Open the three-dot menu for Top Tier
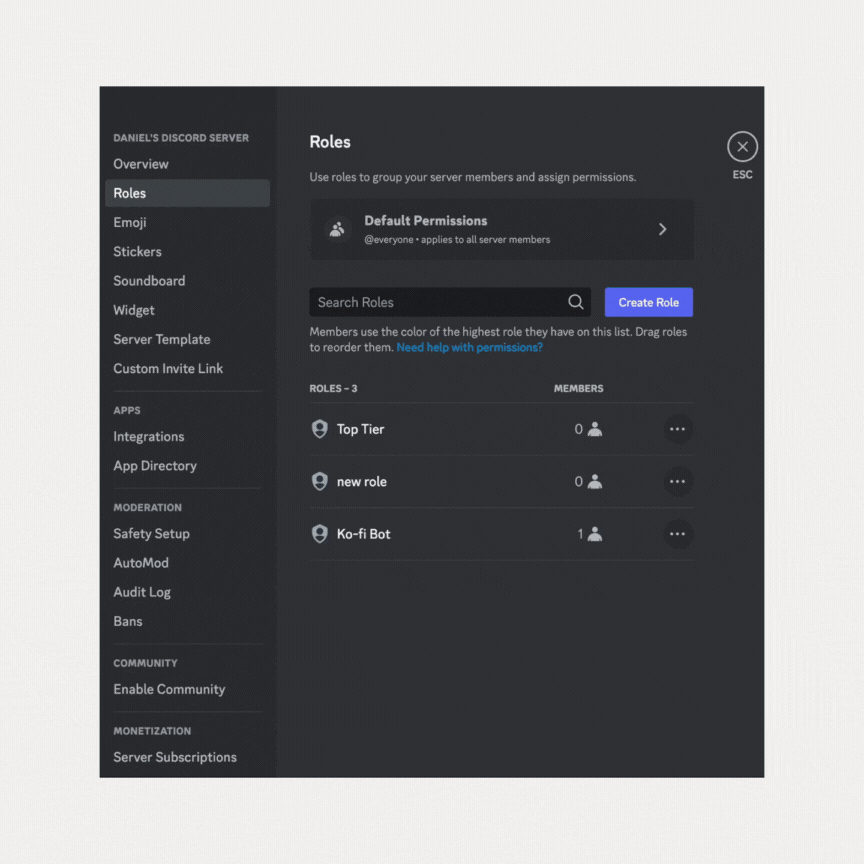The width and height of the screenshot is (864, 864). tap(677, 429)
